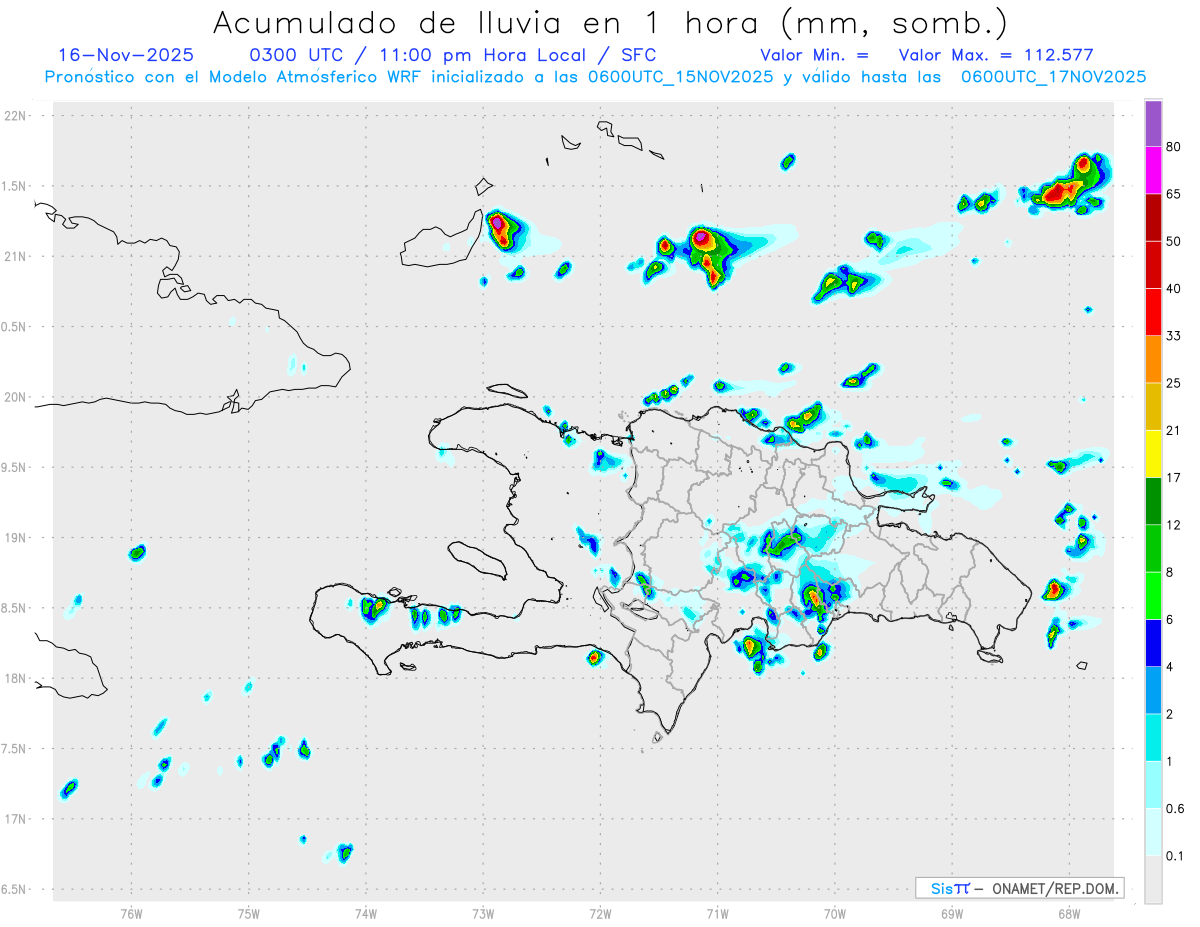Click the colorbar value label "25"
Screen dimensions: 1200x927
(1173, 383)
